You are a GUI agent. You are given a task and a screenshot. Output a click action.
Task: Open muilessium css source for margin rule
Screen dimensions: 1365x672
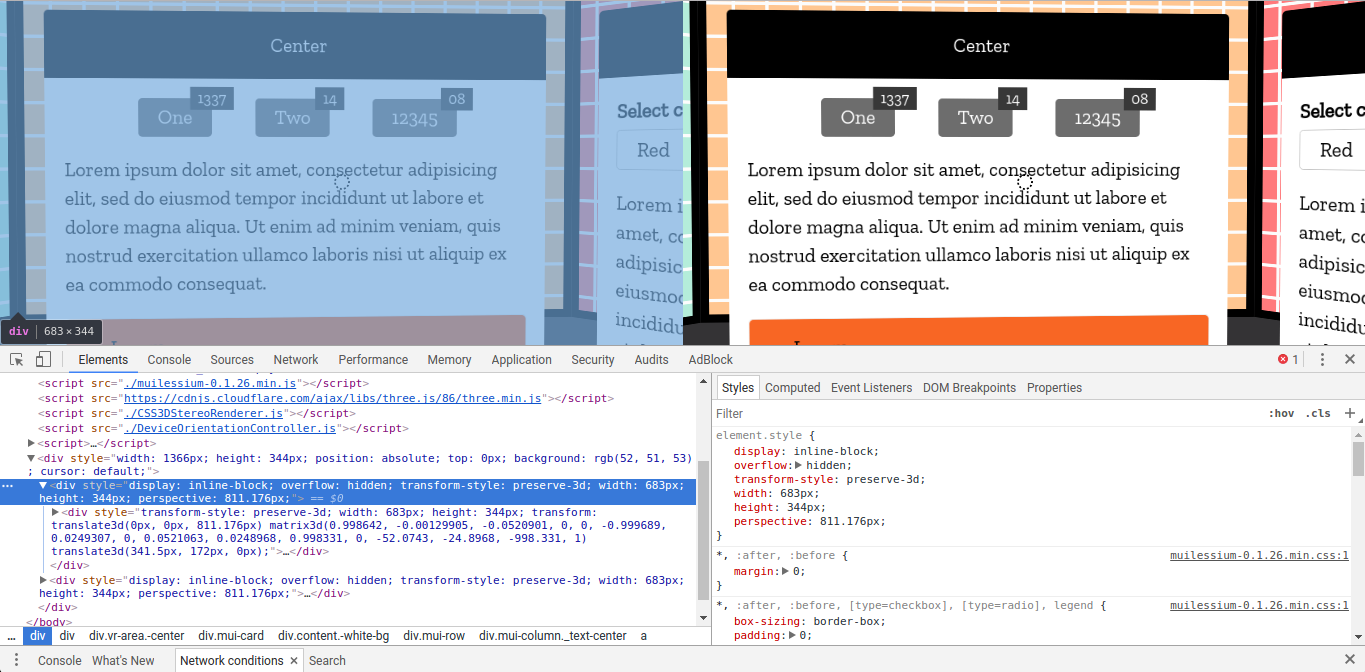click(x=1259, y=556)
